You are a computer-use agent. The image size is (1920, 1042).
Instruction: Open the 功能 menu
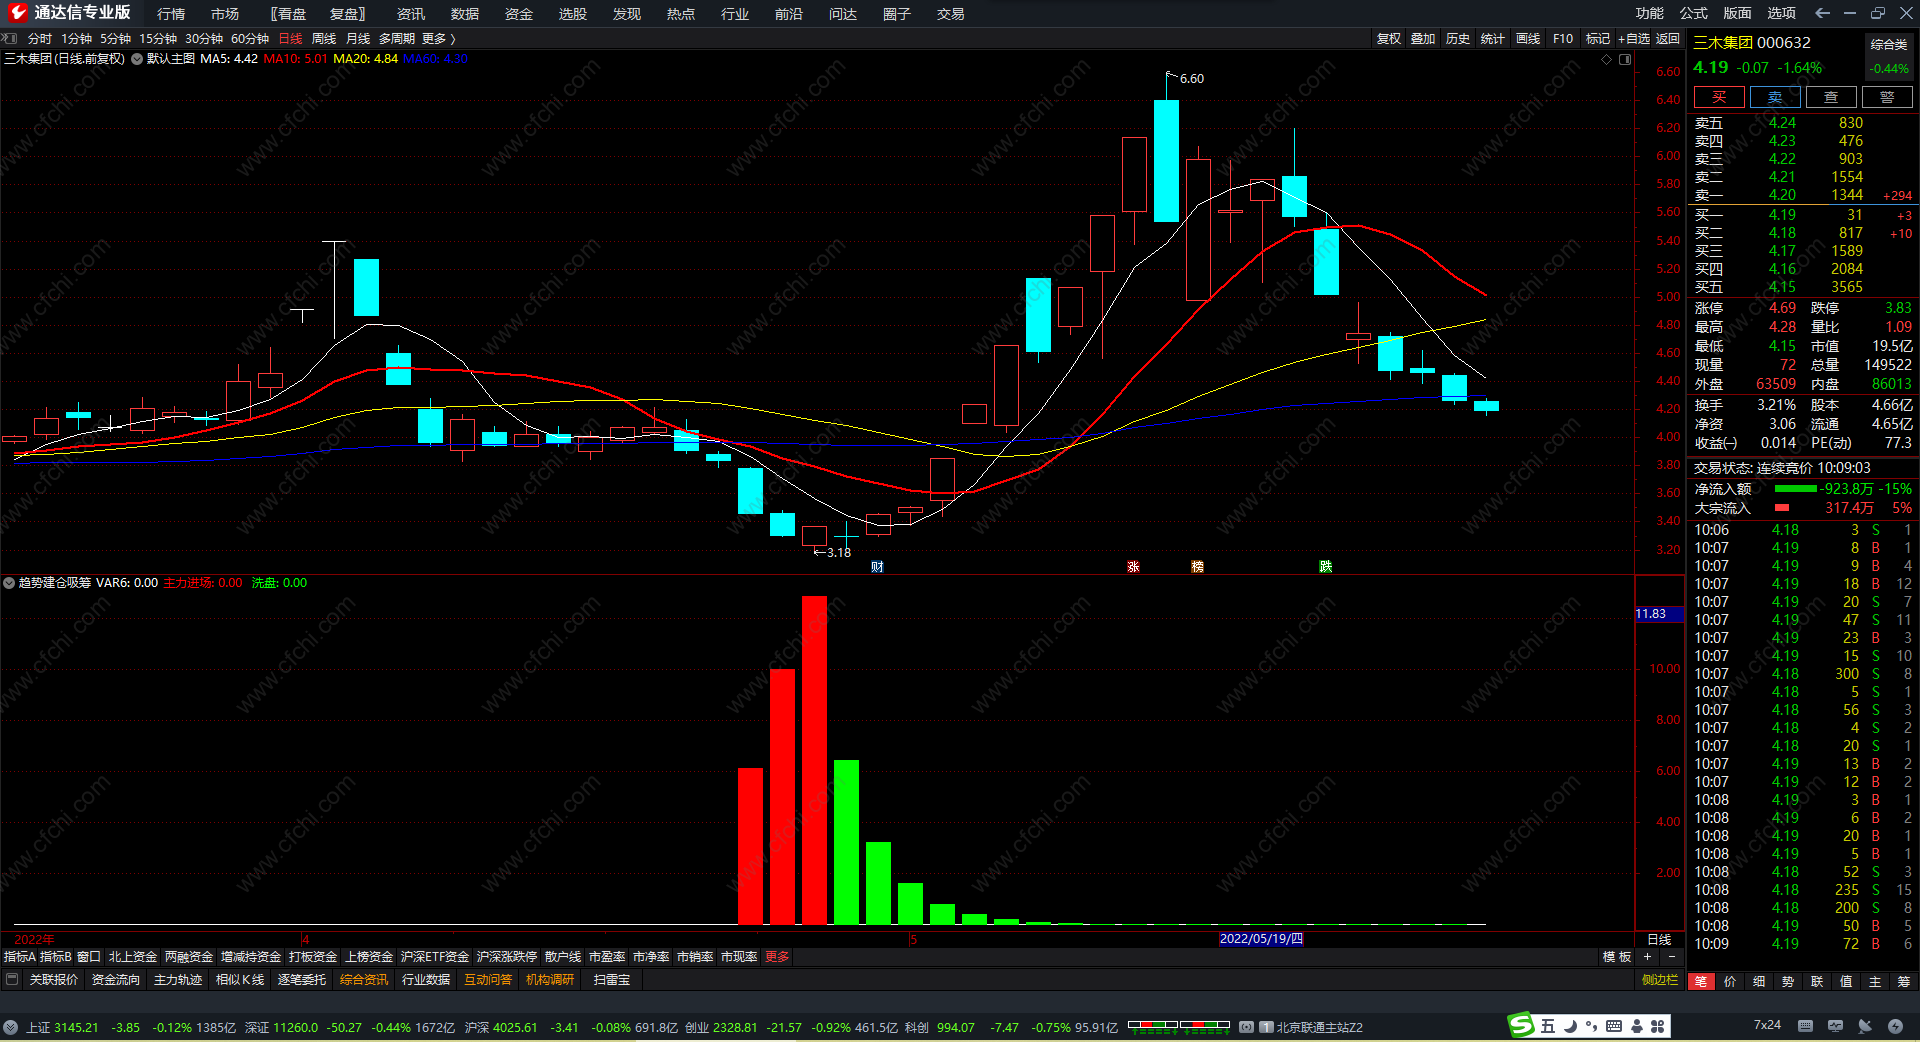(x=1650, y=13)
